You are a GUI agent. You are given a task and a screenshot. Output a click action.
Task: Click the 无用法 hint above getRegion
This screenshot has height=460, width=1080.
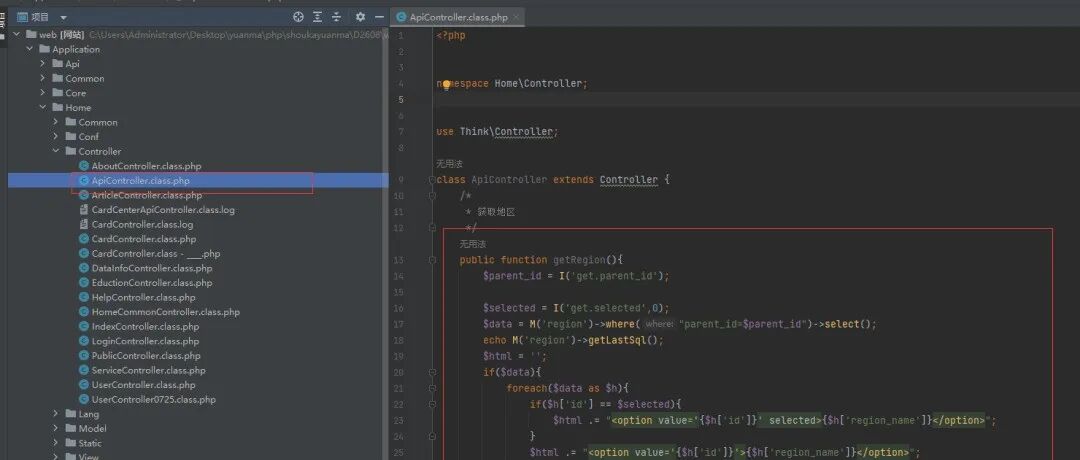coord(472,244)
